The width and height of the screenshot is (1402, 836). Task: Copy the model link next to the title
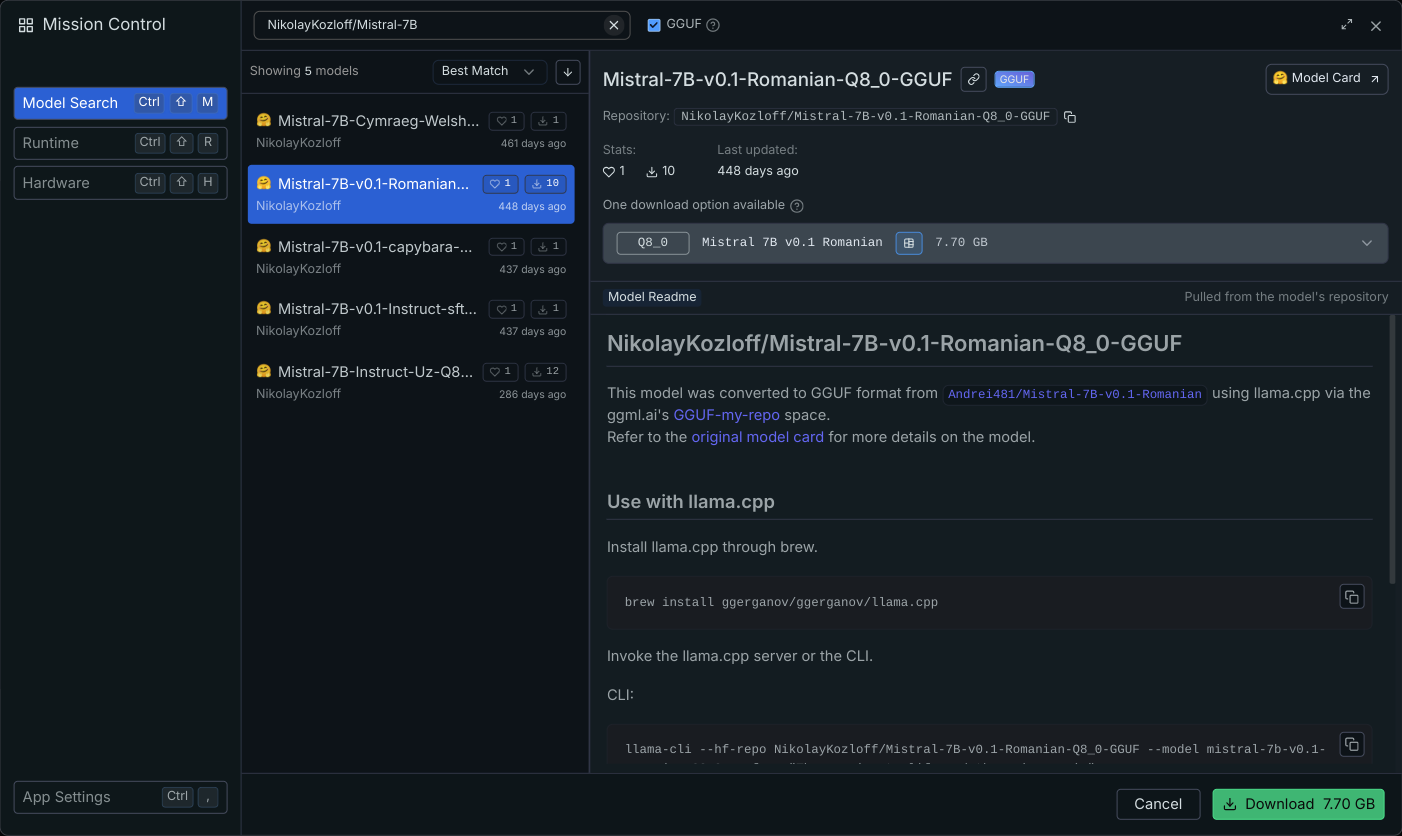coord(973,79)
